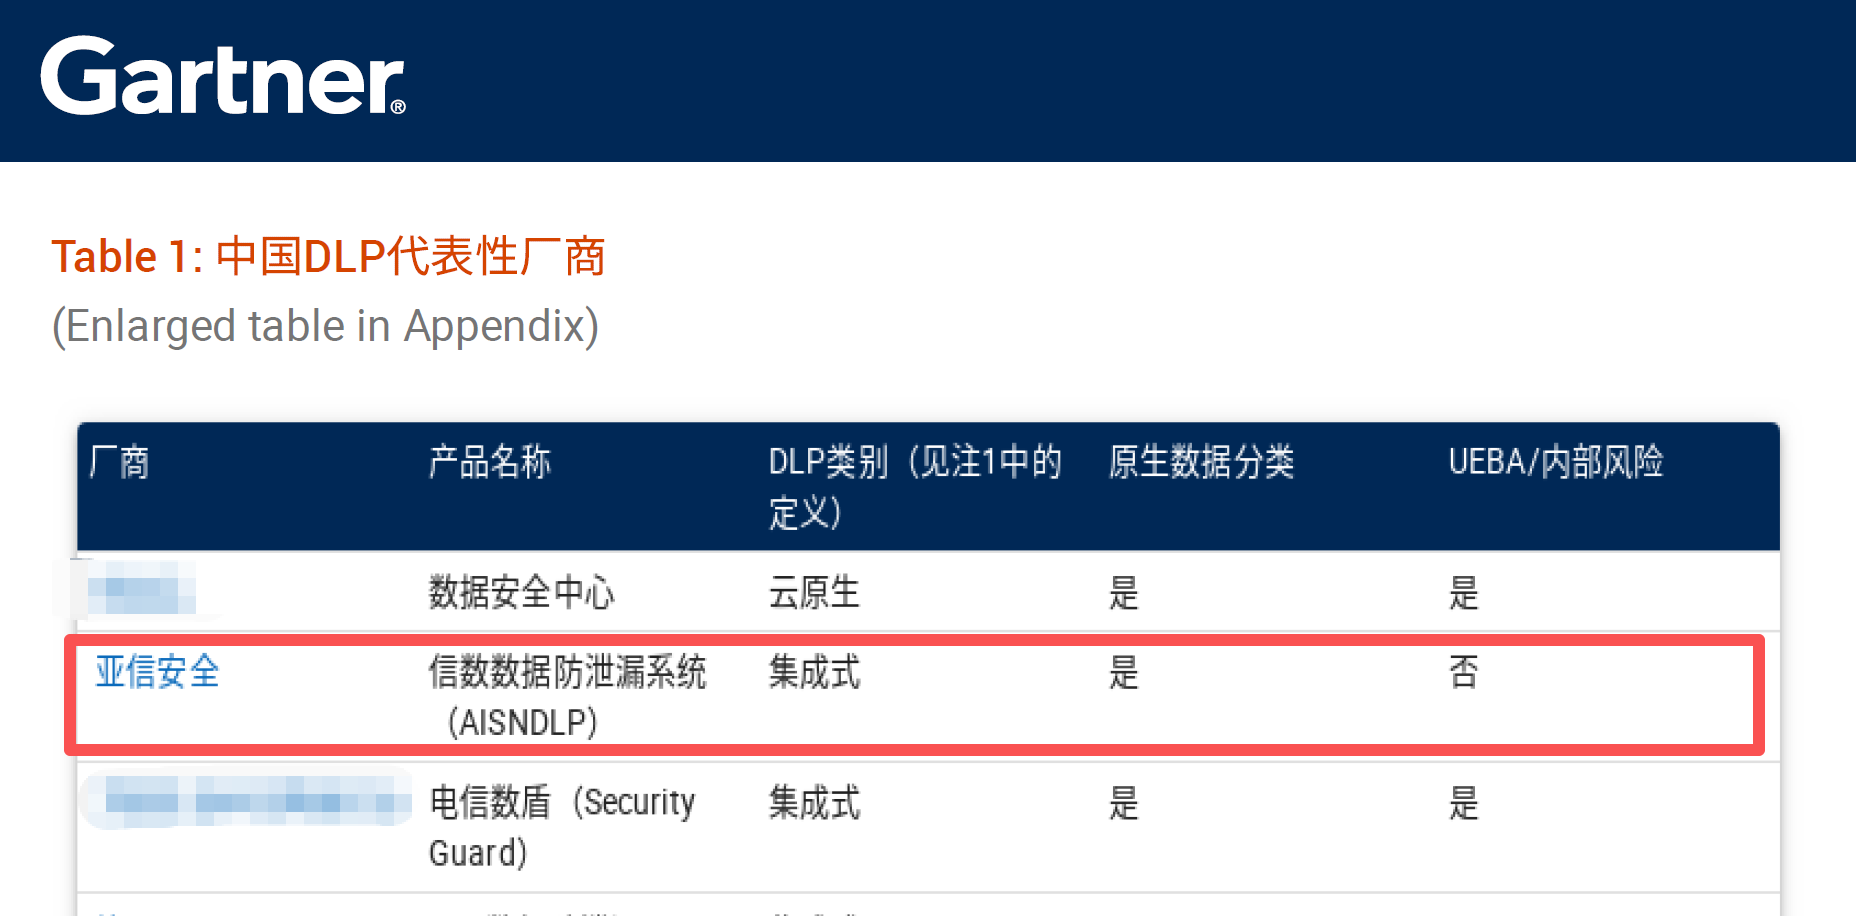This screenshot has width=1856, height=916.
Task: Open the 亚信安全 vendor link
Action: 157,672
